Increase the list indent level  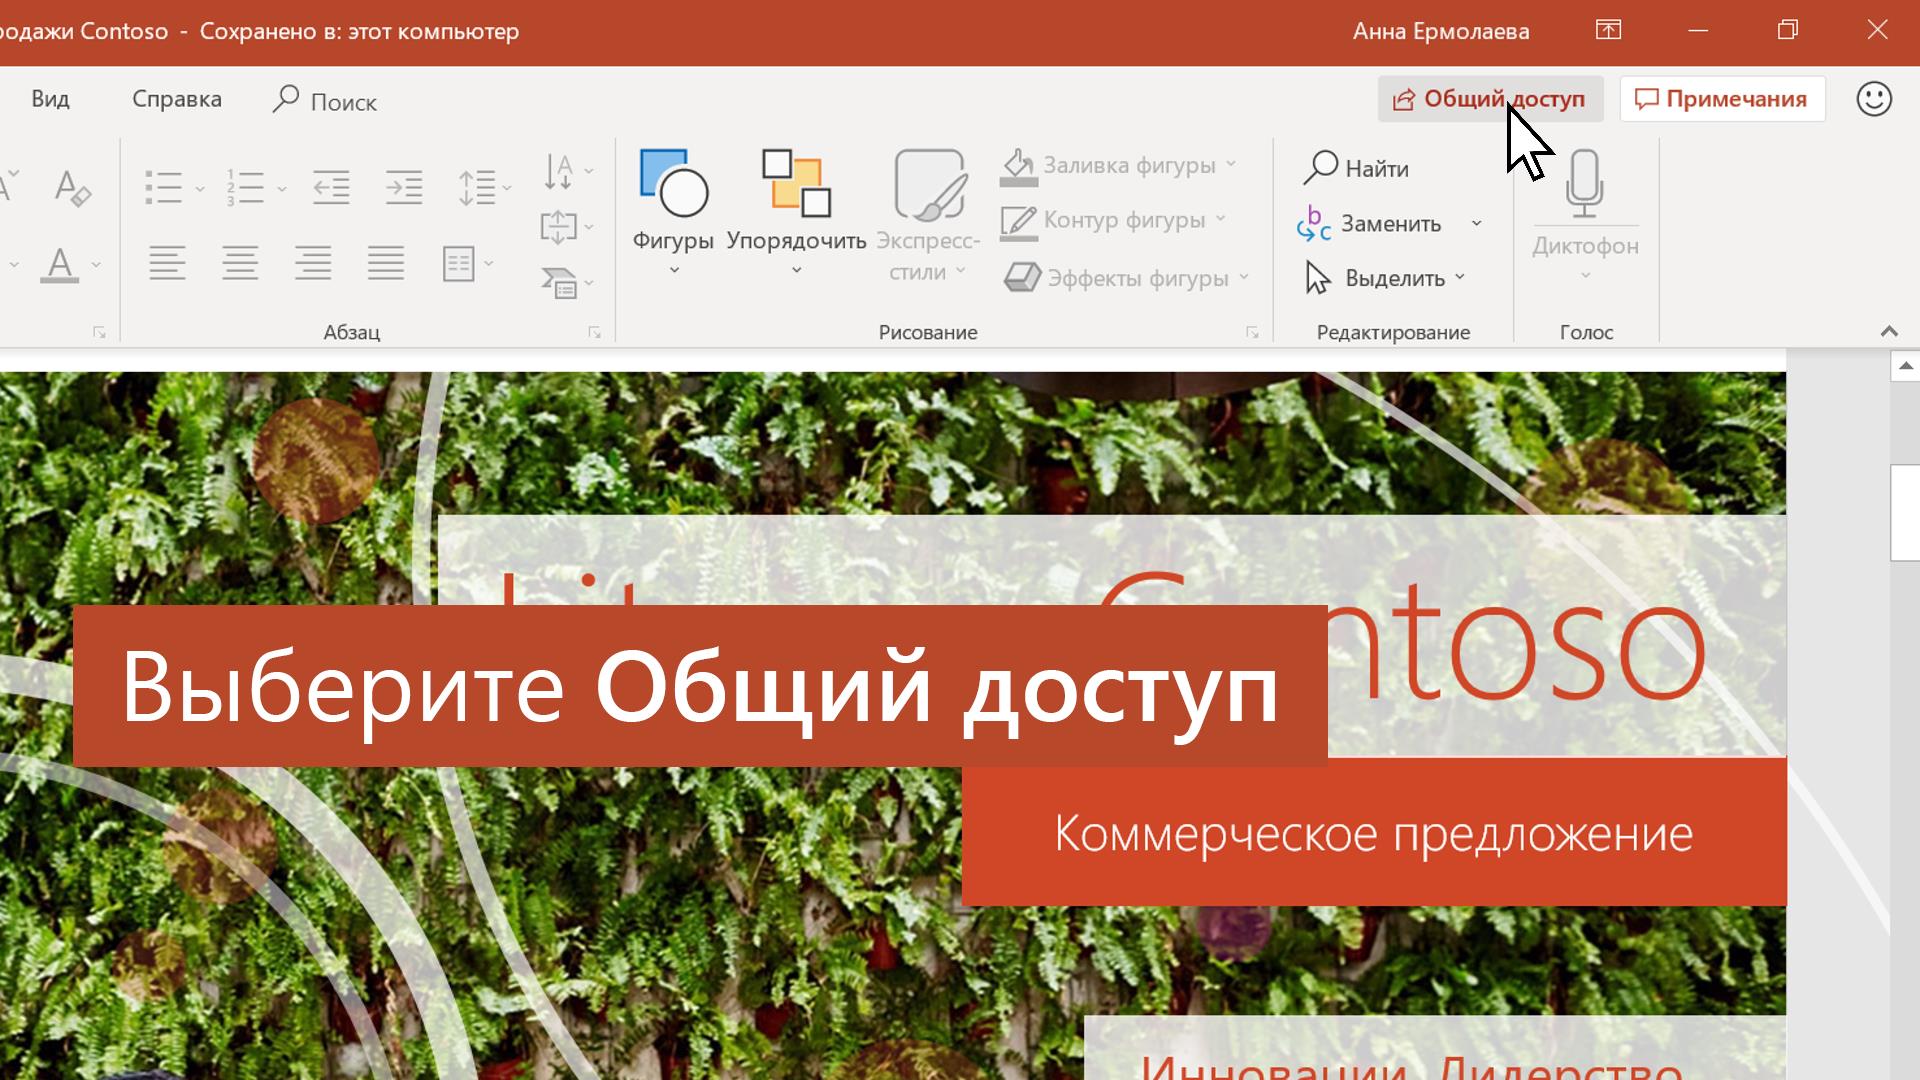pos(404,187)
